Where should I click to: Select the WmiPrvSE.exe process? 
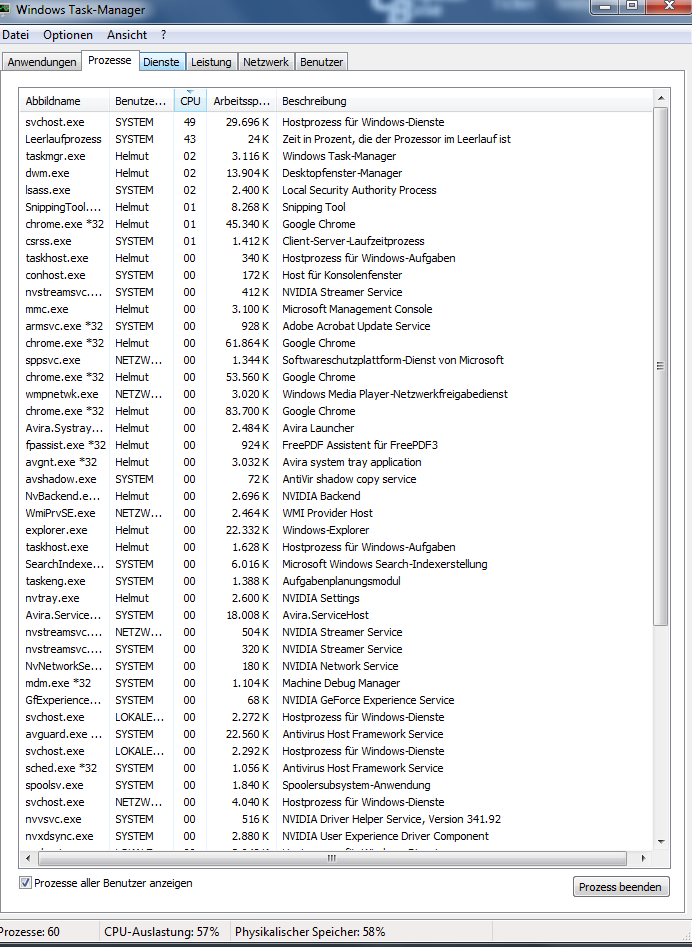click(336, 513)
